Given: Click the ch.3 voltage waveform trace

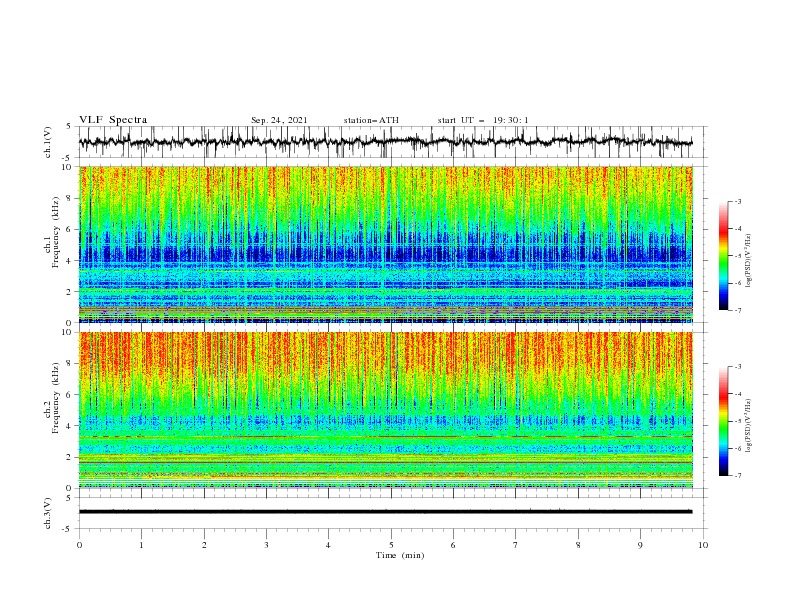Looking at the screenshot, I should [385, 512].
